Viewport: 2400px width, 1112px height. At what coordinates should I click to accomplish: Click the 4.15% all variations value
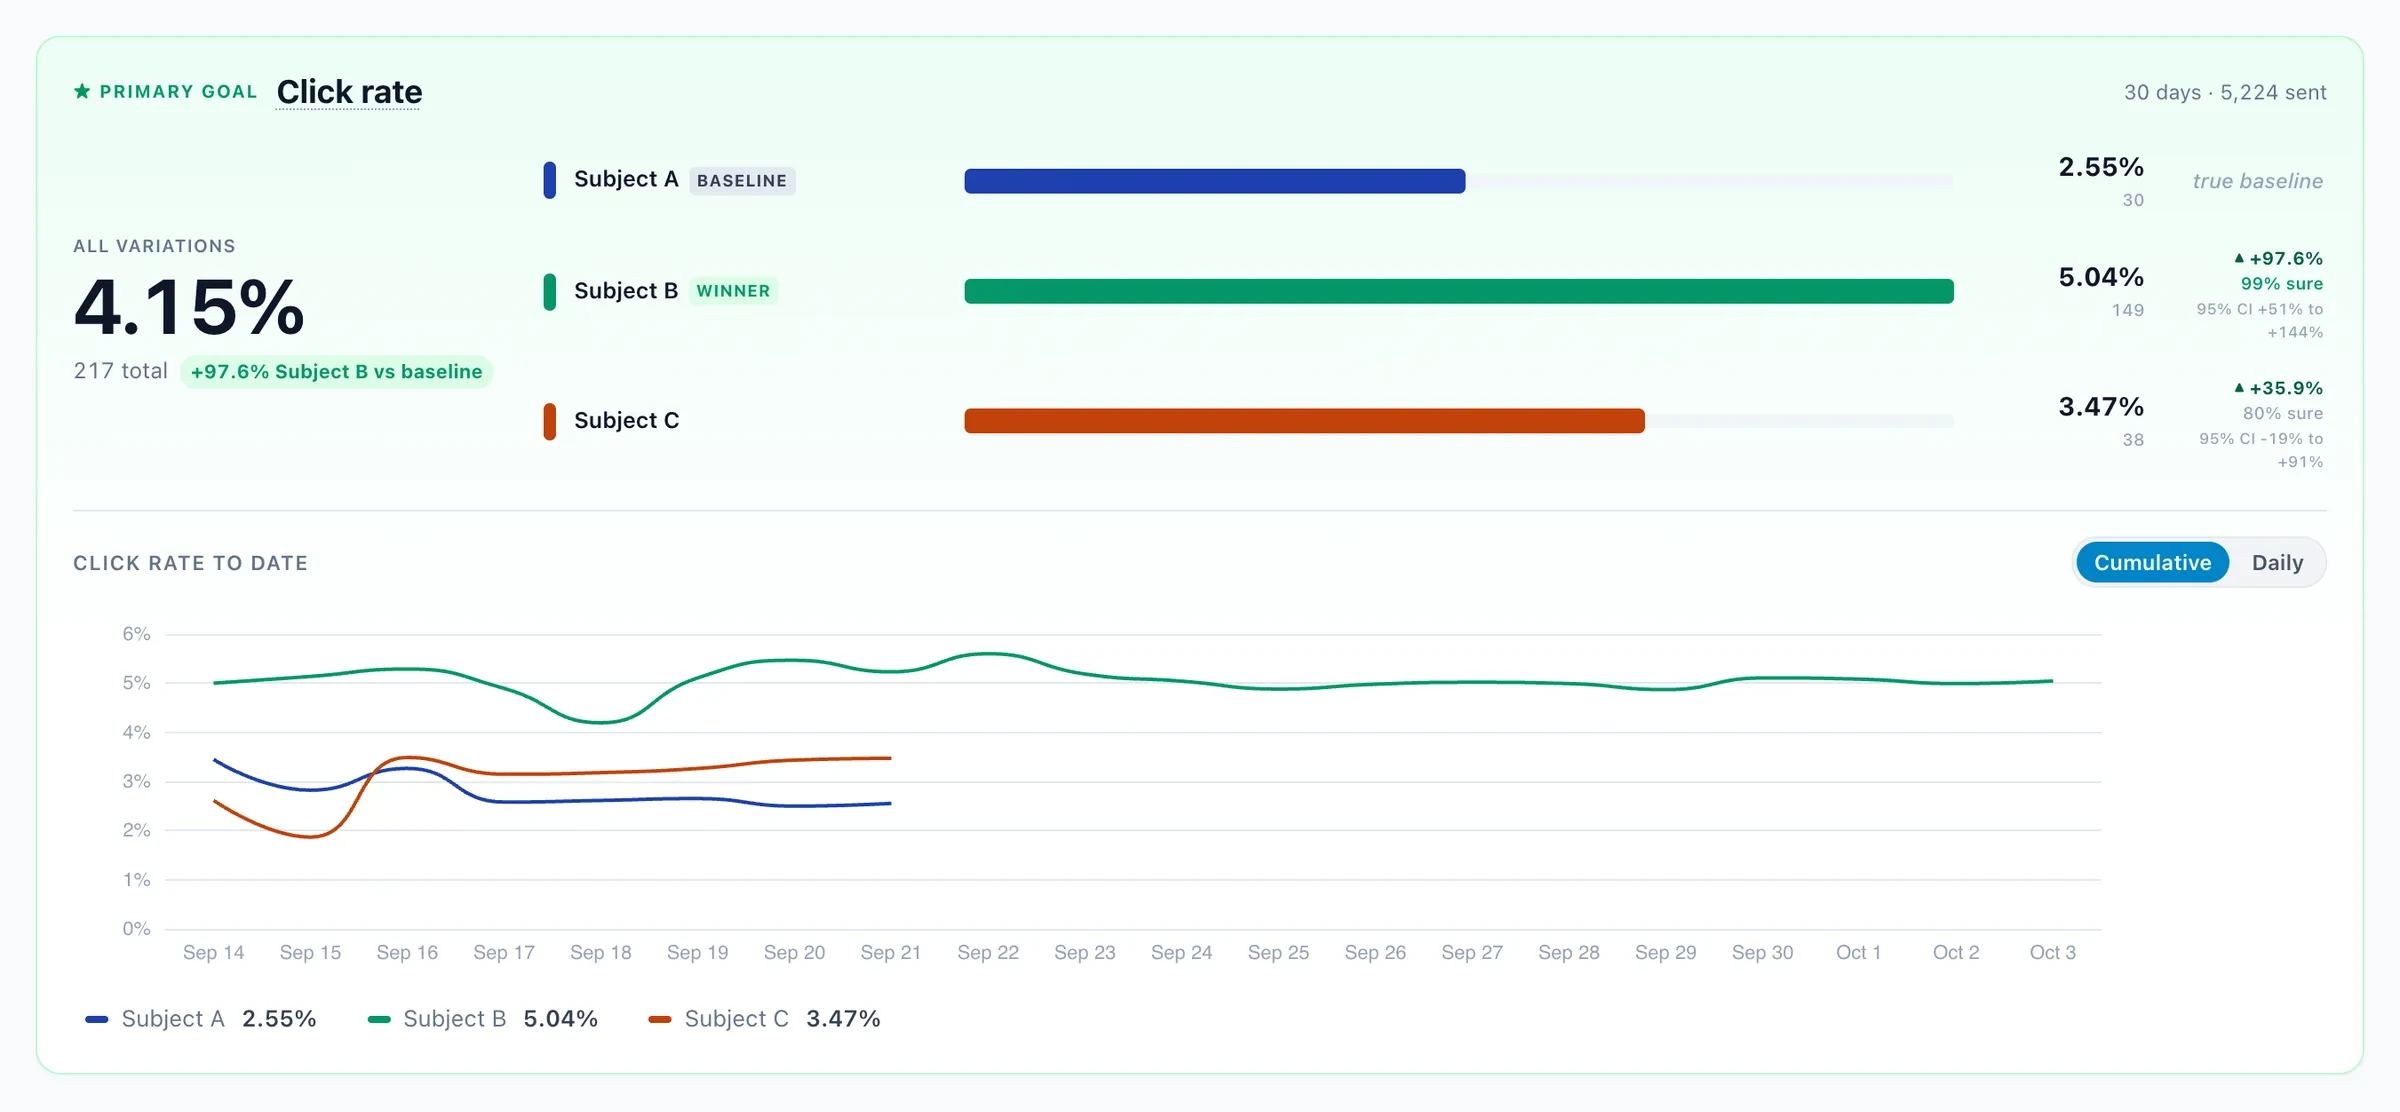click(189, 307)
